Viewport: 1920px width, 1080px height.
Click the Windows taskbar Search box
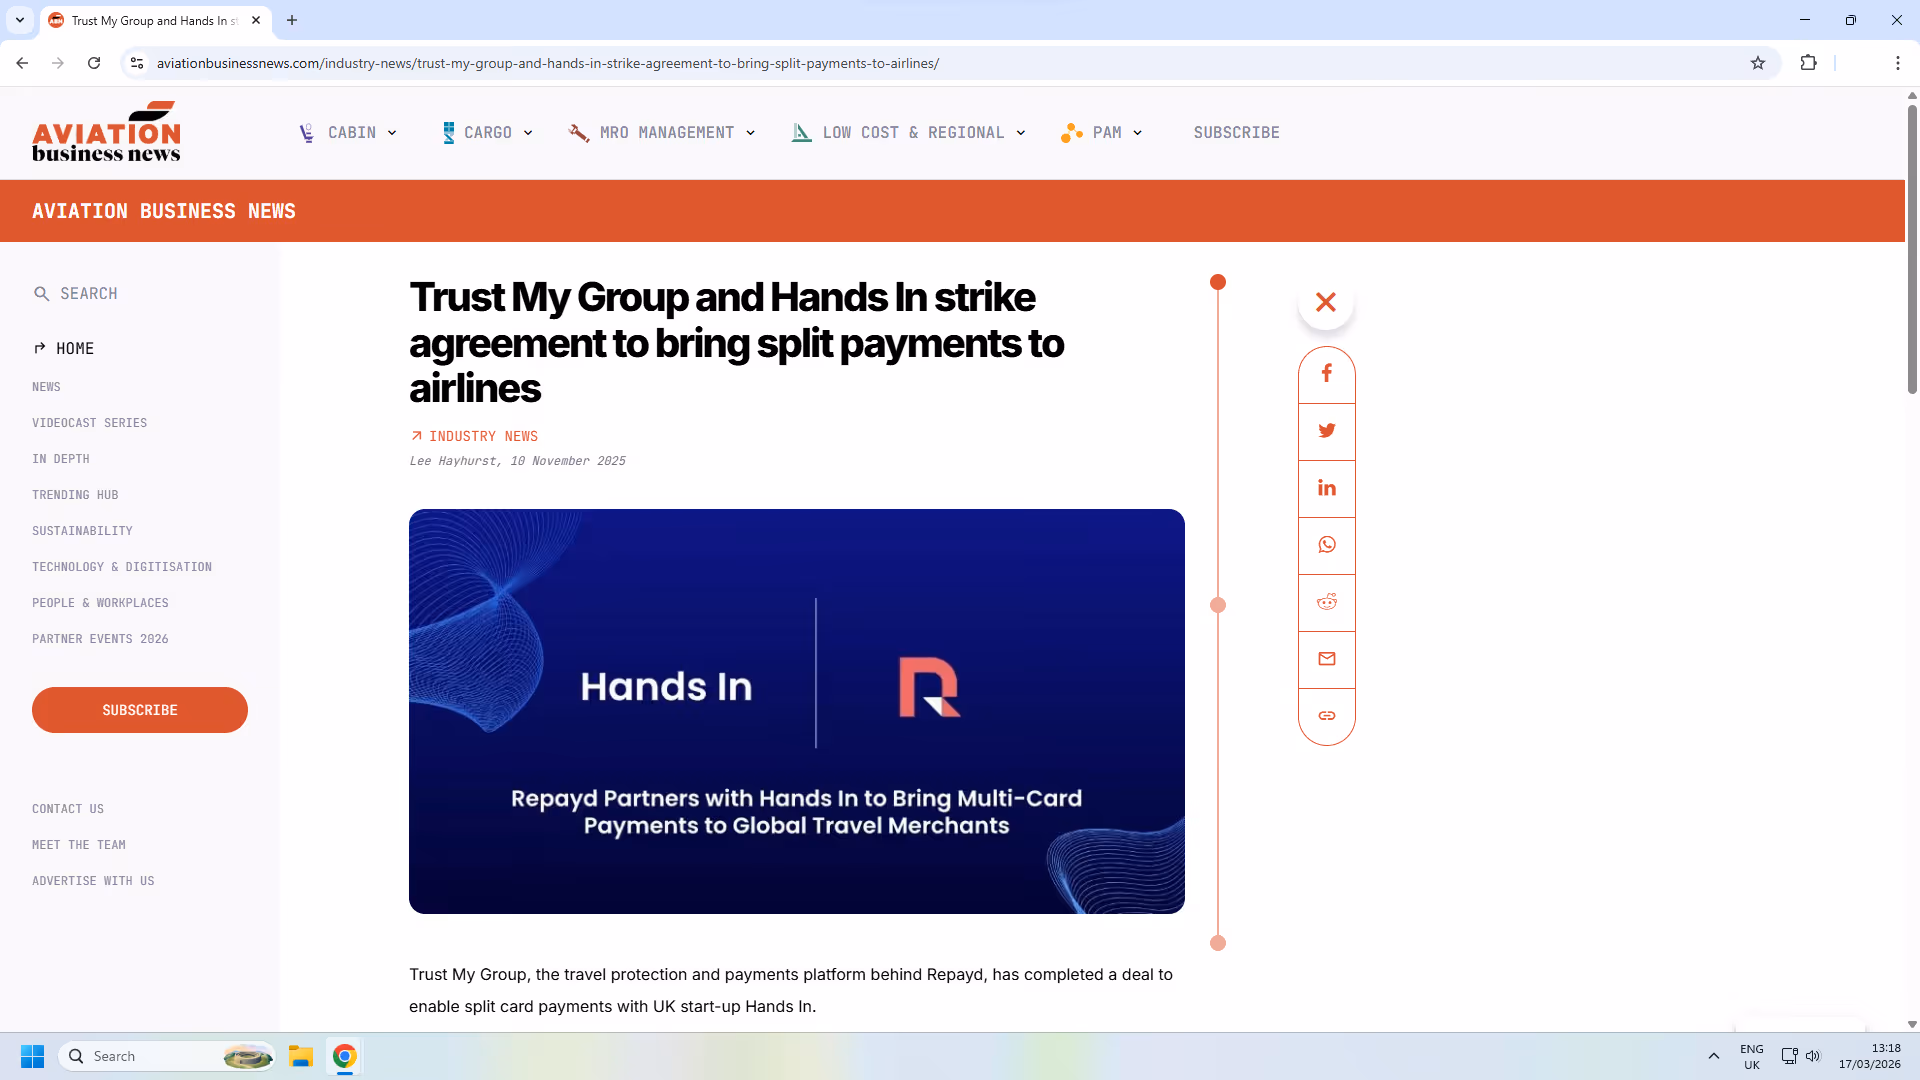pos(167,1056)
